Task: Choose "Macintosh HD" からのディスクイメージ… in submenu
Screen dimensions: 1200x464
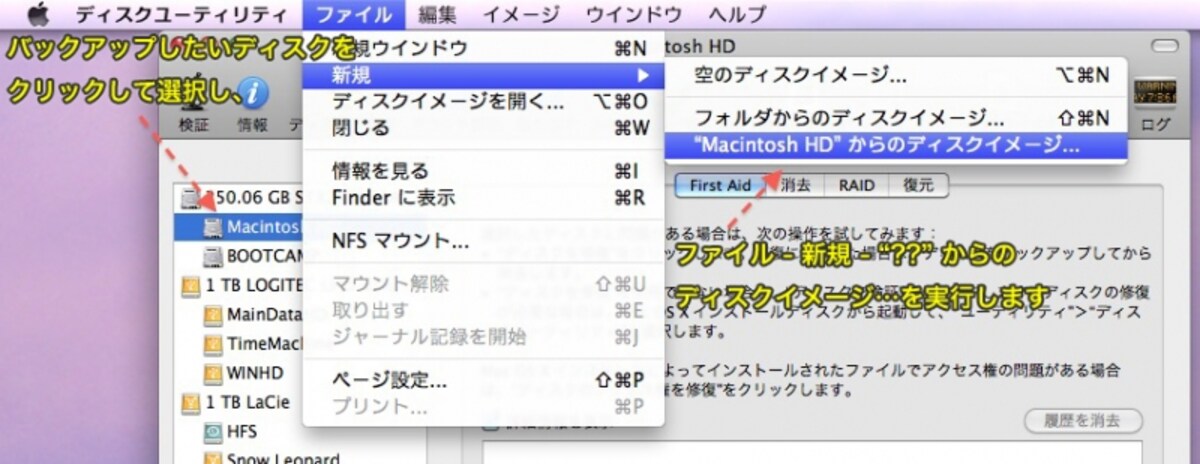Action: click(x=897, y=145)
